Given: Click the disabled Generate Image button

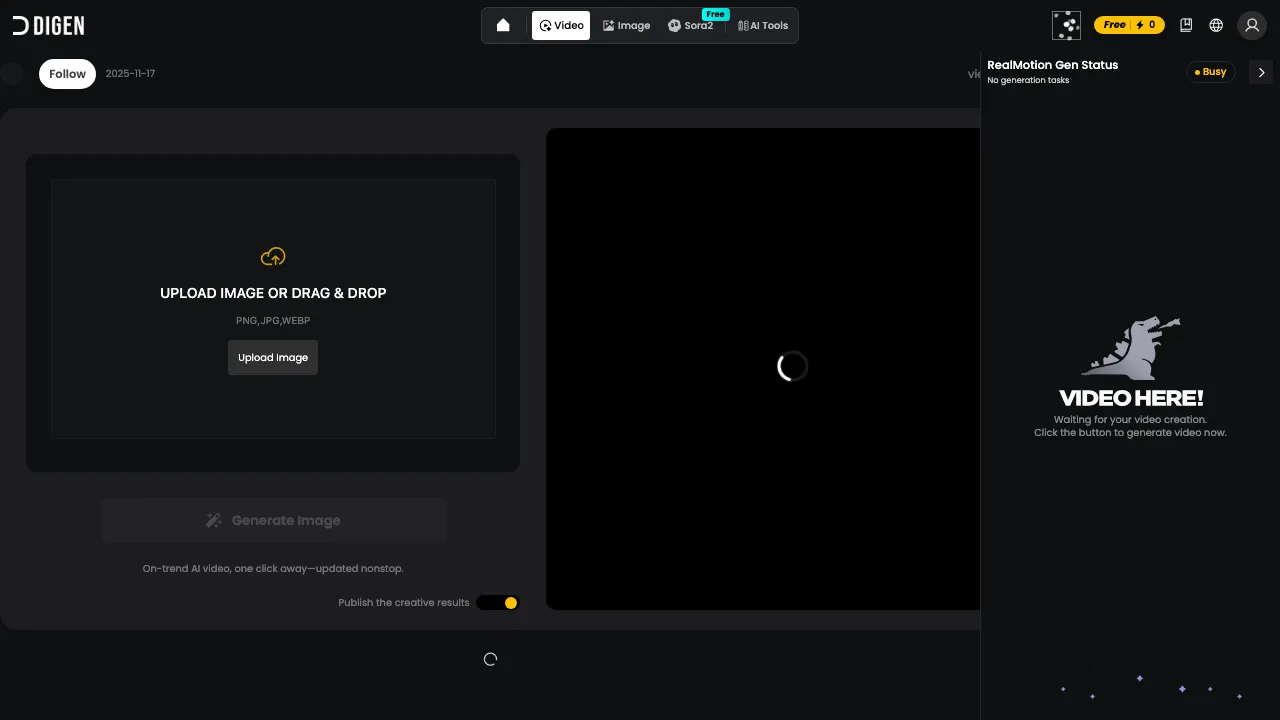Looking at the screenshot, I should [x=273, y=520].
